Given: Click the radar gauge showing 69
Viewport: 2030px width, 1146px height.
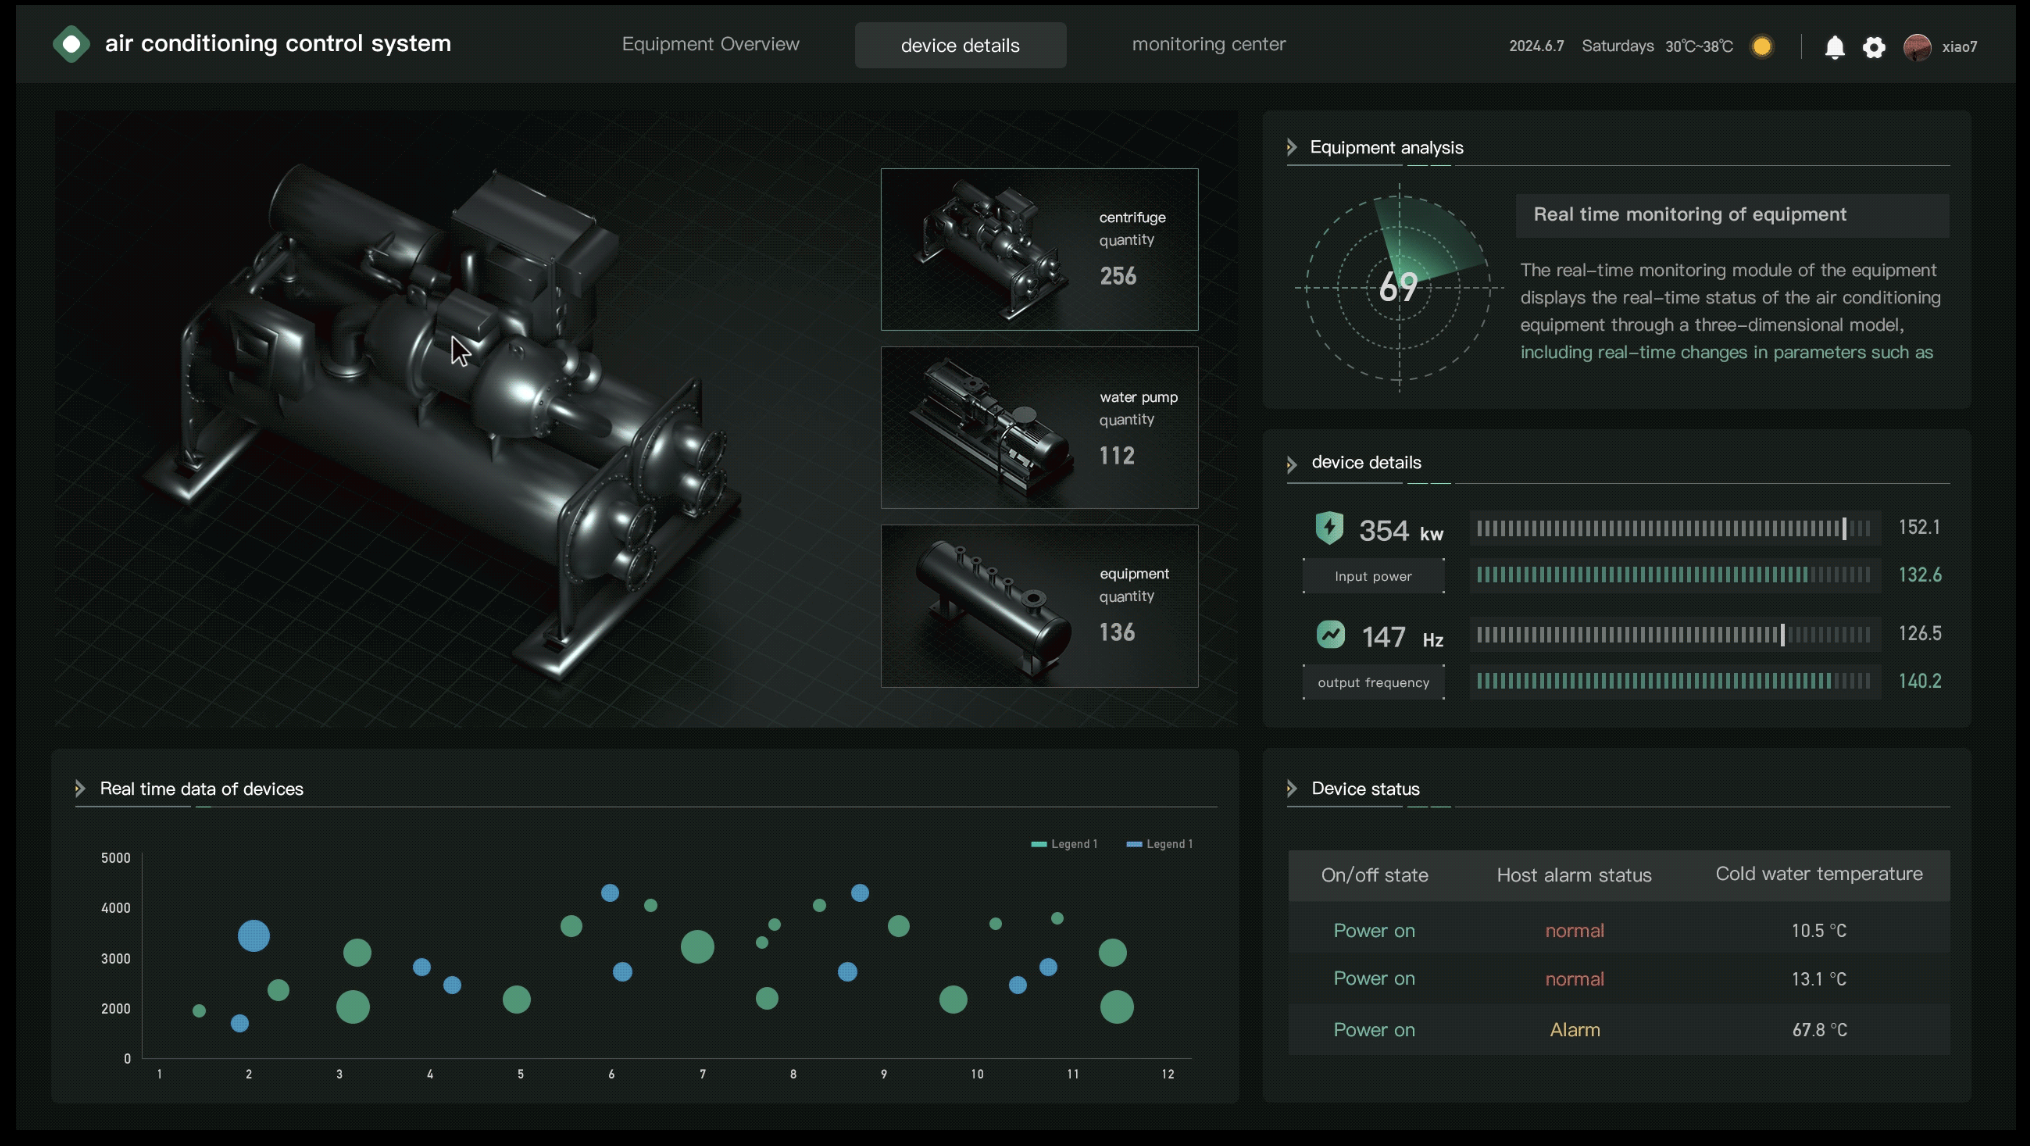Looking at the screenshot, I should [x=1398, y=288].
